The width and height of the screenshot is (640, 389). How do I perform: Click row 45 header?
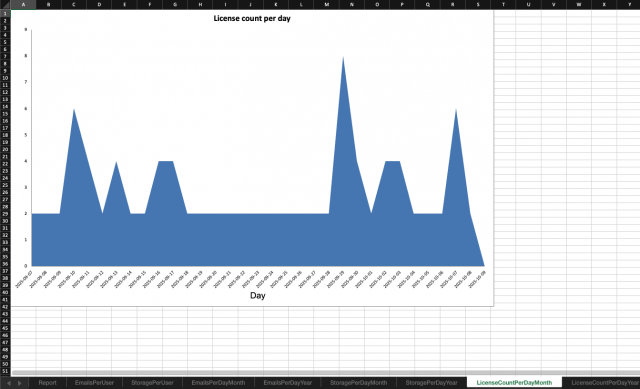pyautogui.click(x=5, y=328)
